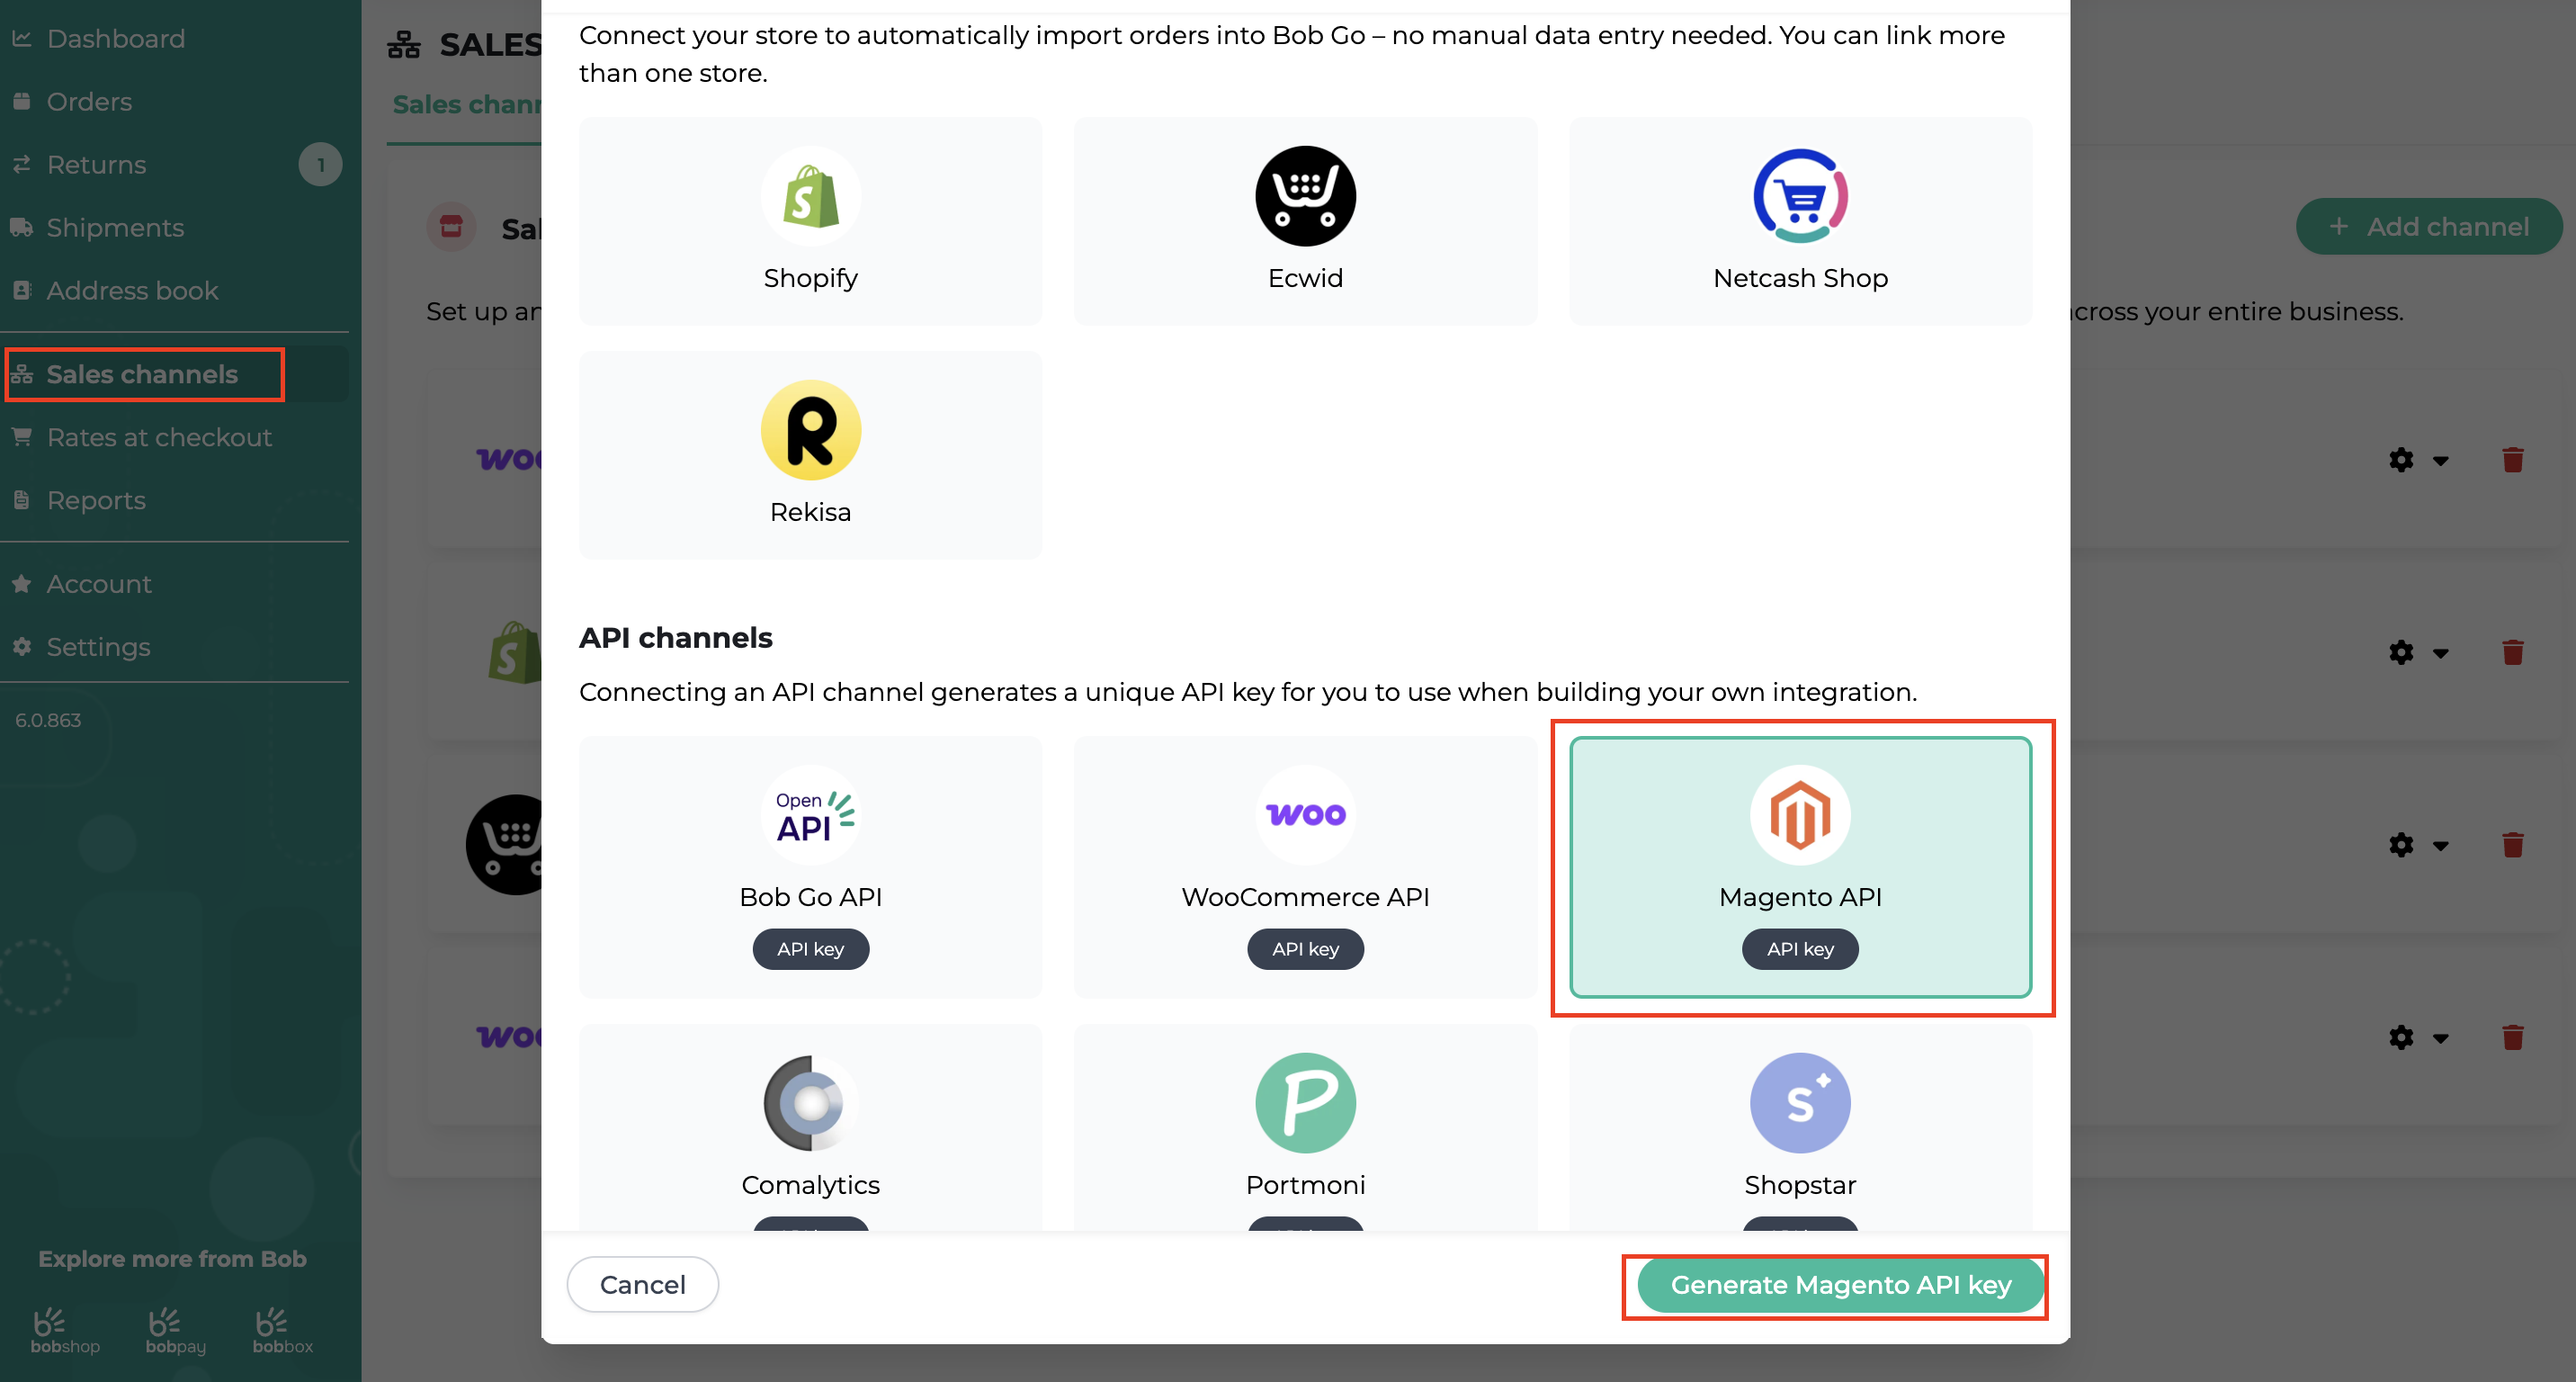Select the WooCommerce API woo logo
This screenshot has height=1382, width=2576.
(x=1305, y=815)
